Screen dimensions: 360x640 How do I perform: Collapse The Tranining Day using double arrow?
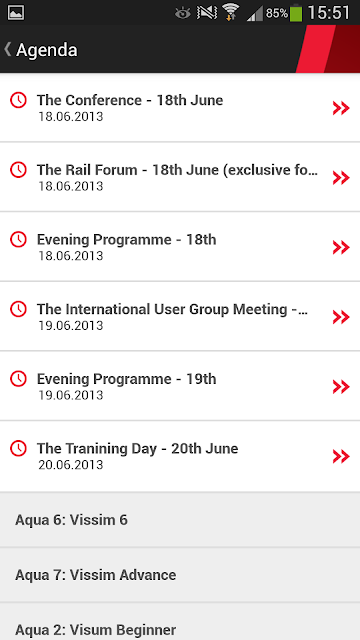click(341, 456)
